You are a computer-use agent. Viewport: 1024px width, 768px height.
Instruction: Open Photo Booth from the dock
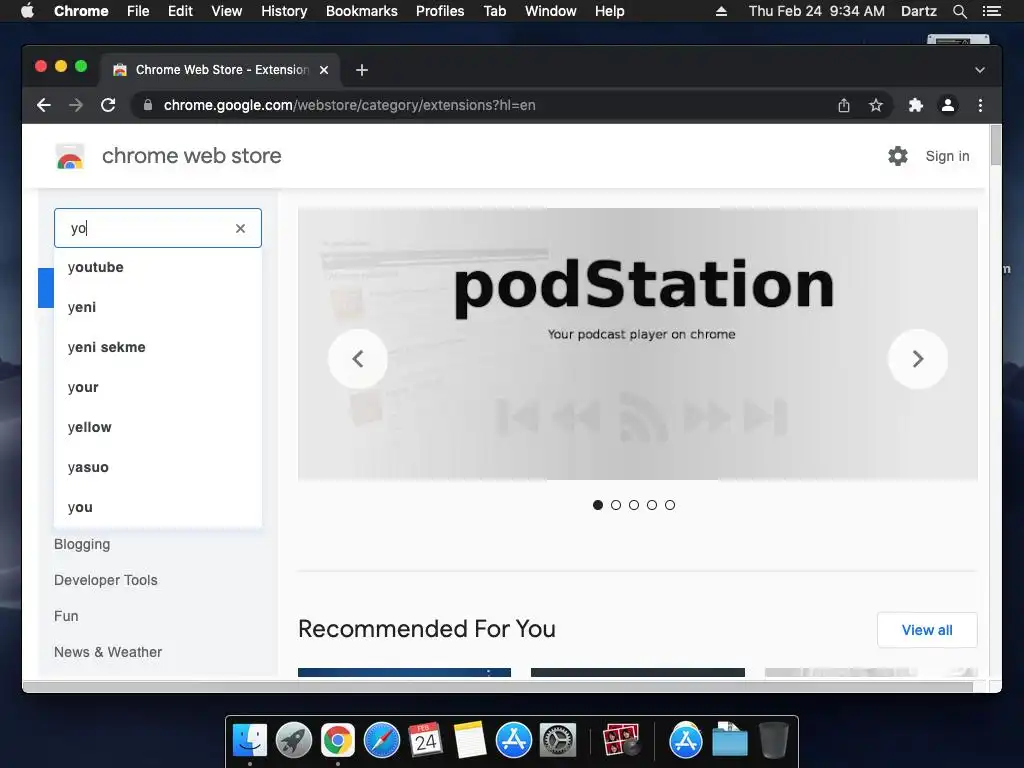(620, 741)
